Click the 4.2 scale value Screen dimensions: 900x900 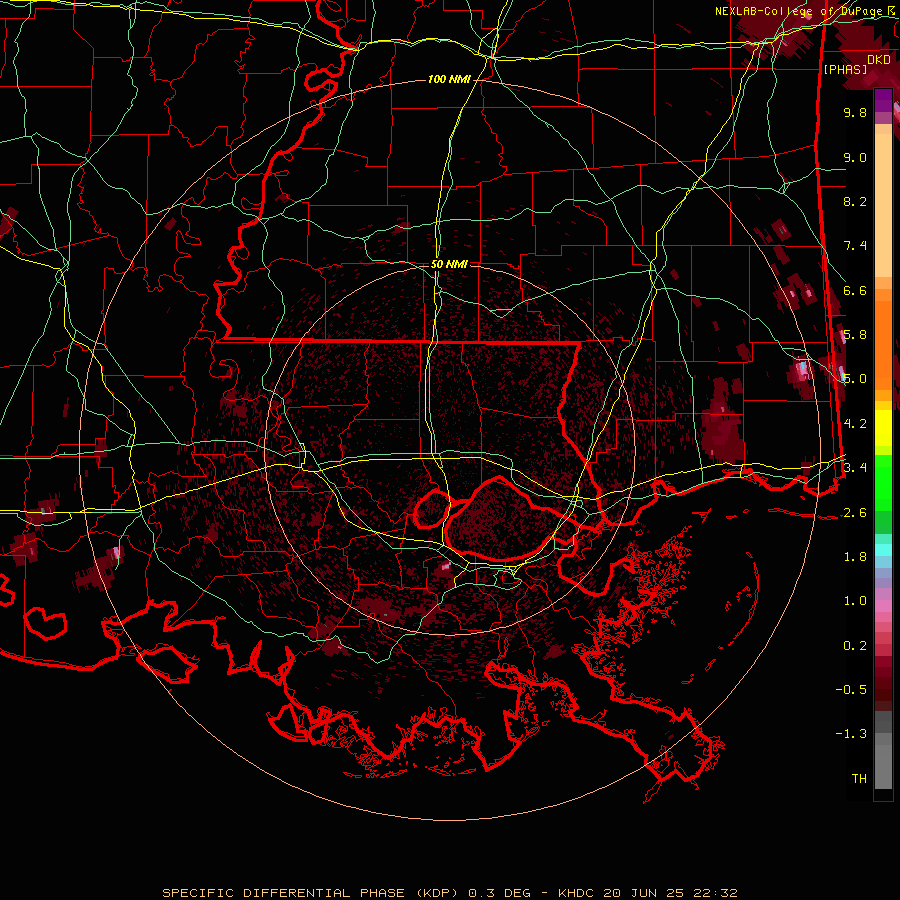pos(855,424)
